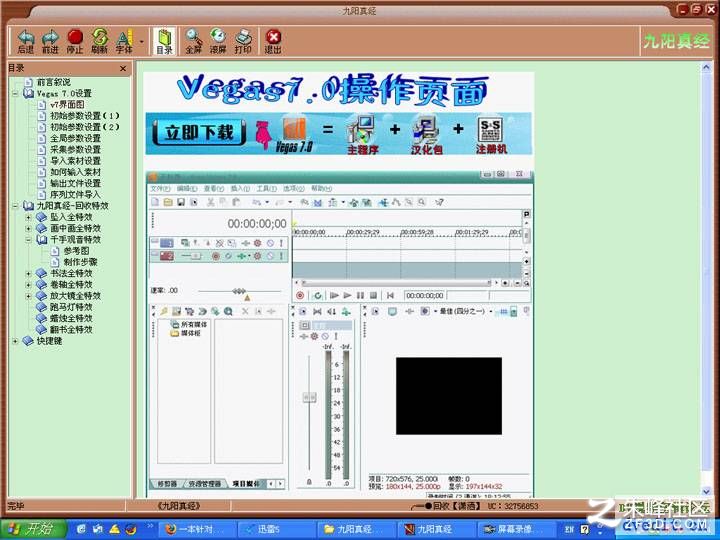
Task: Expand the 书法全特效 chapter
Action: pos(28,273)
